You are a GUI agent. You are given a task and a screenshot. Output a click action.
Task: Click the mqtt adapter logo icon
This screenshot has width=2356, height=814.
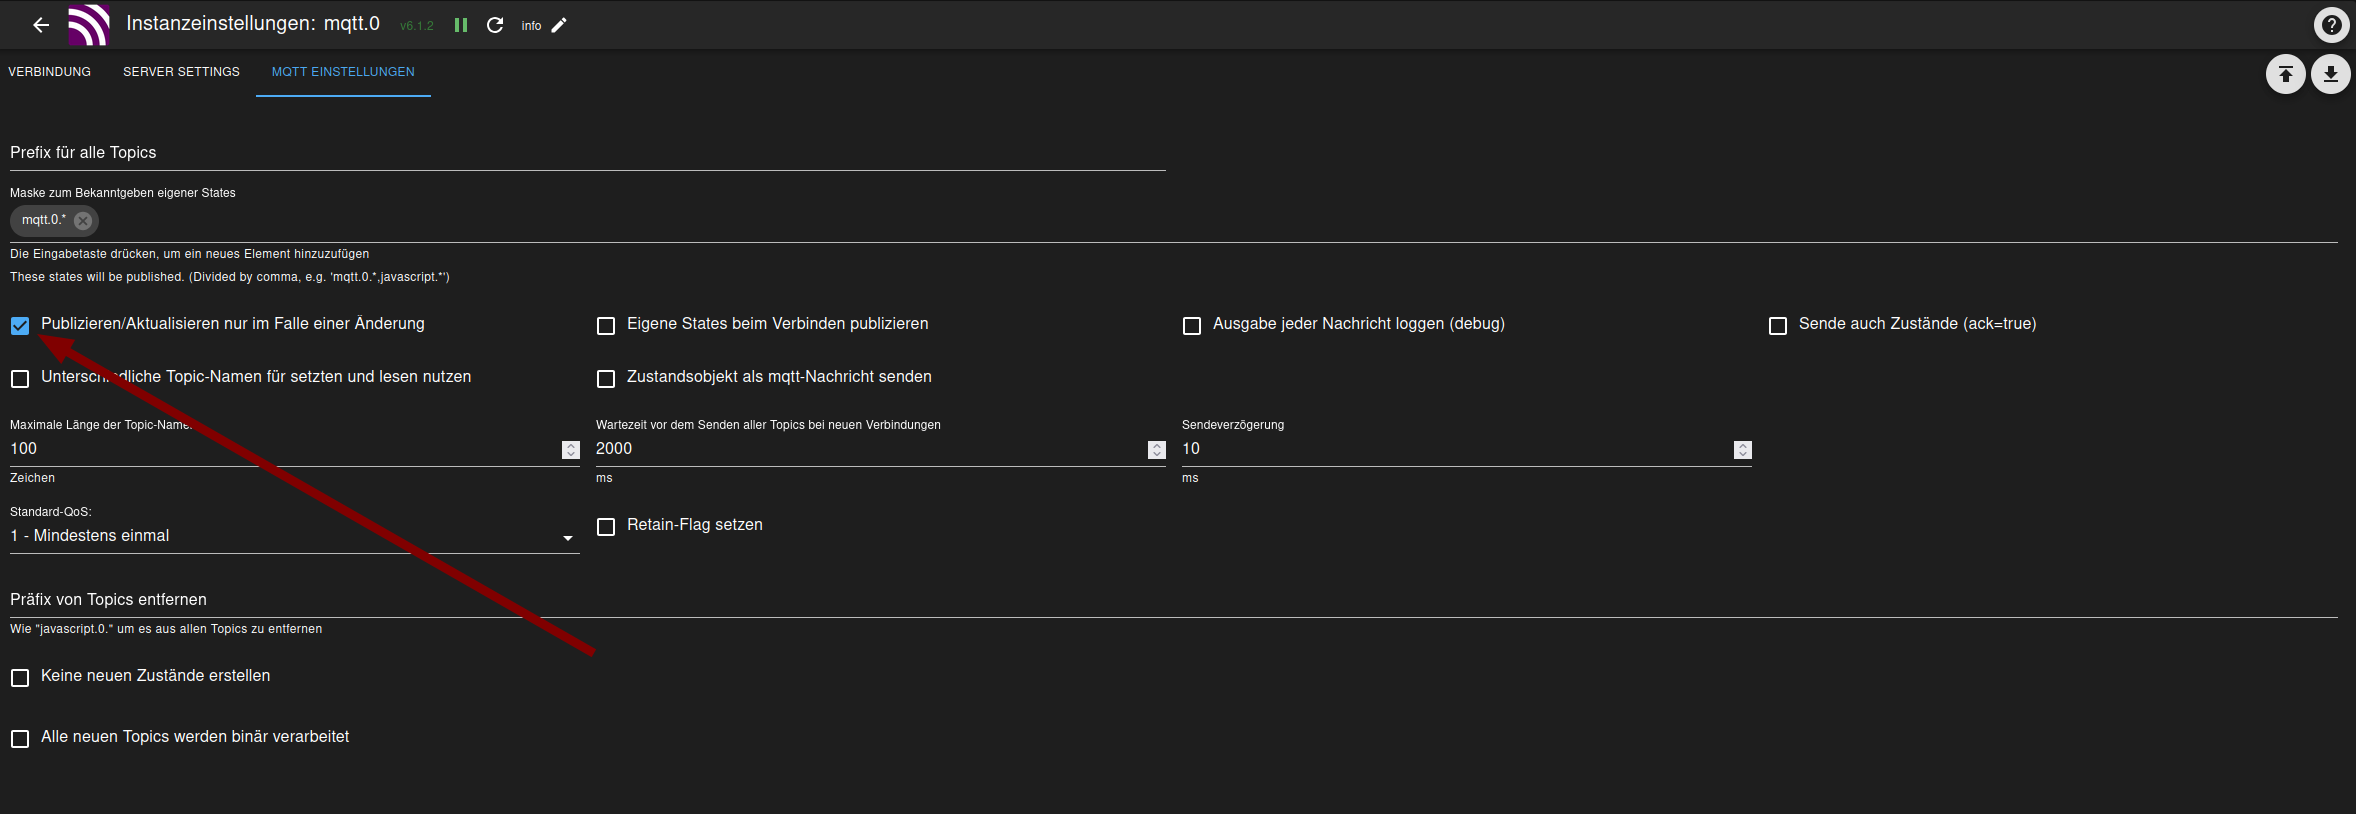[89, 25]
